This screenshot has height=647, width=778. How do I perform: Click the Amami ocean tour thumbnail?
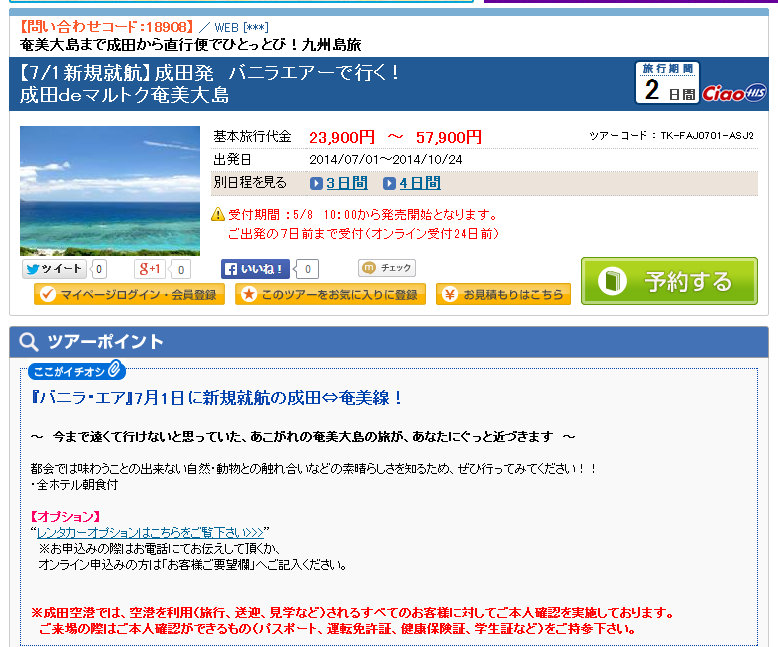(110, 191)
